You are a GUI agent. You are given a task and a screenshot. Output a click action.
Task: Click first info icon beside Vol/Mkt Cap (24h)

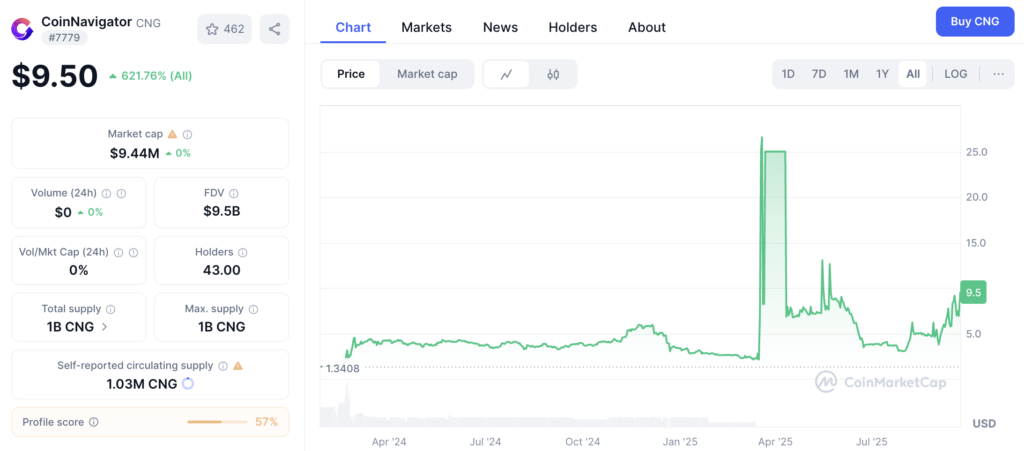tap(119, 252)
